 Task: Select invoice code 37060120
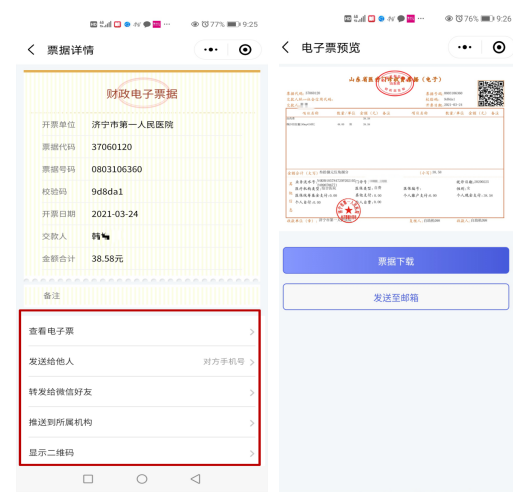coord(112,147)
